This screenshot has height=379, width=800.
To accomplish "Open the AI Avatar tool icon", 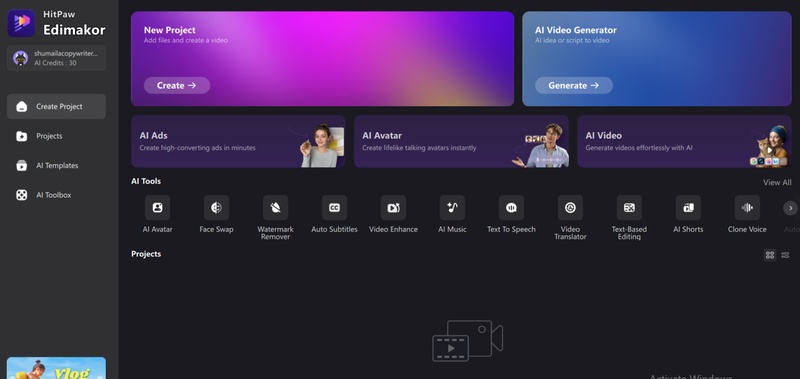I will tap(157, 208).
